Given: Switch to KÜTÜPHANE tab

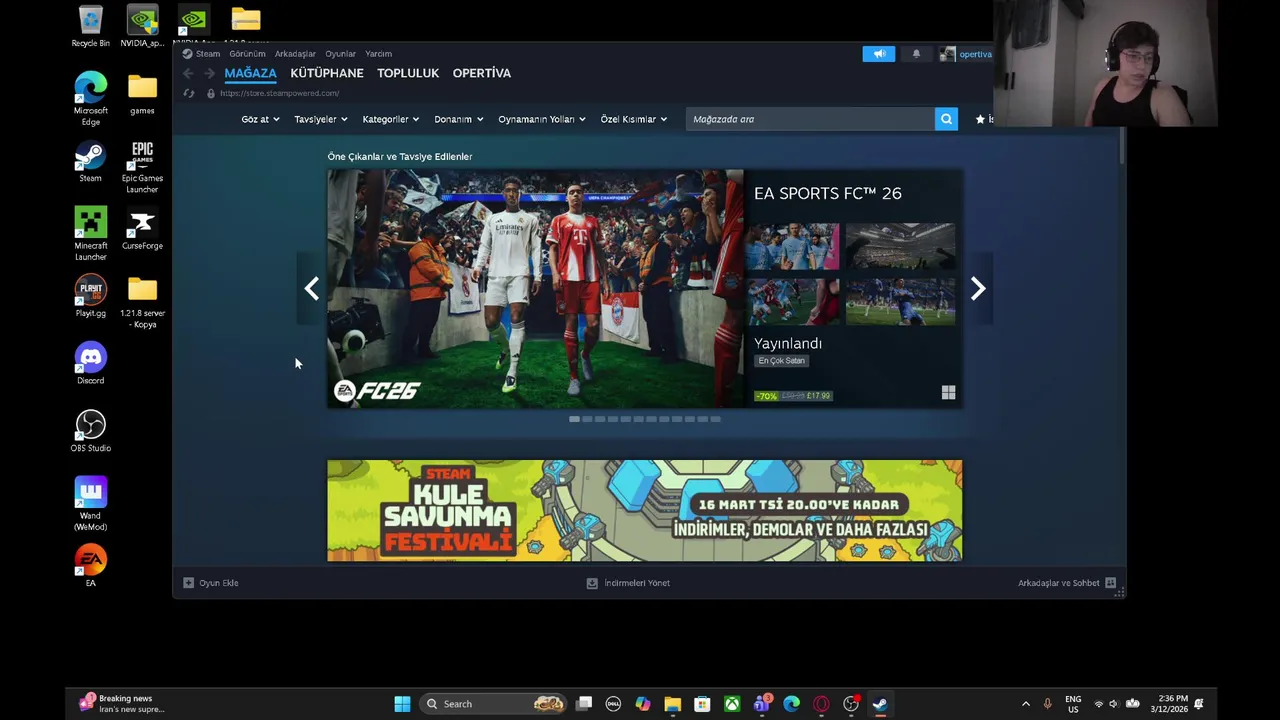Looking at the screenshot, I should (327, 73).
